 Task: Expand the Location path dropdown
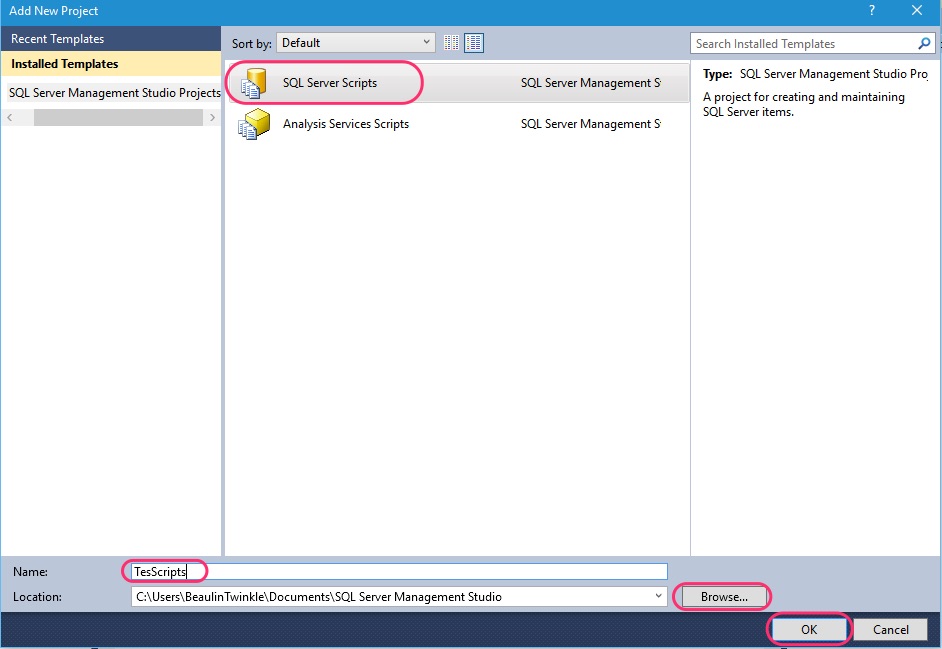(658, 596)
